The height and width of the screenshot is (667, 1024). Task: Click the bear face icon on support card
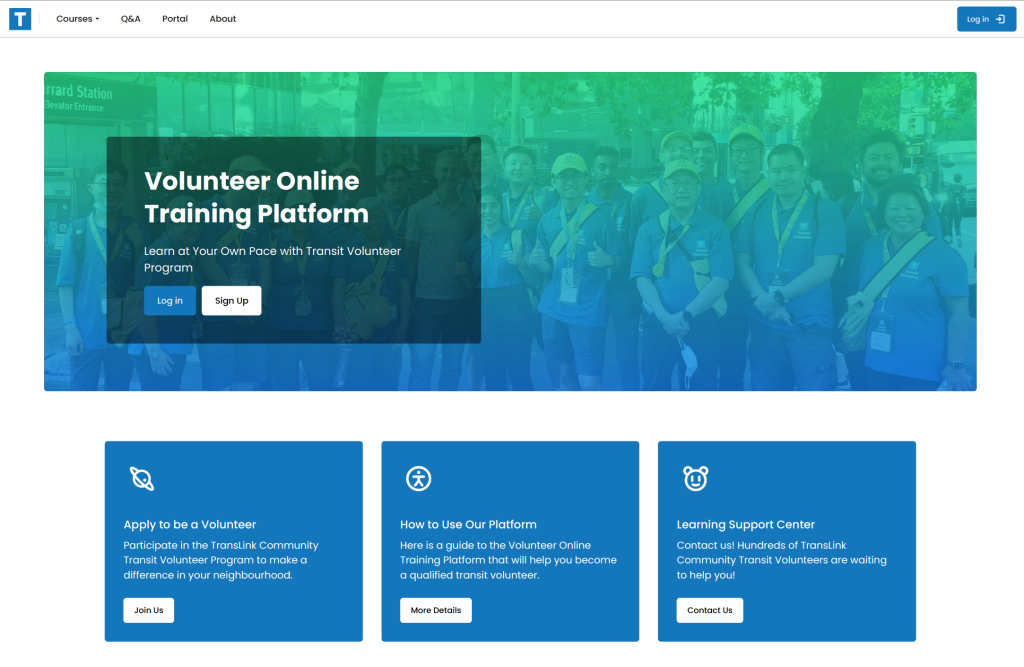[x=695, y=479]
